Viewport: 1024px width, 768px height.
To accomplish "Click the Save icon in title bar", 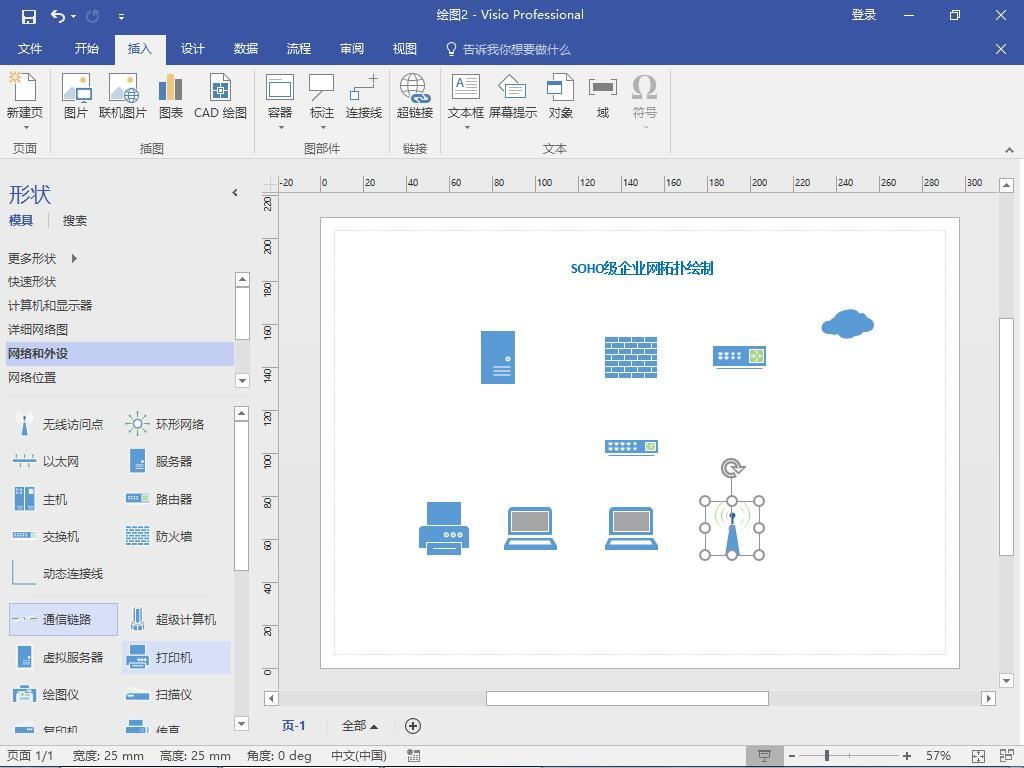I will [29, 16].
